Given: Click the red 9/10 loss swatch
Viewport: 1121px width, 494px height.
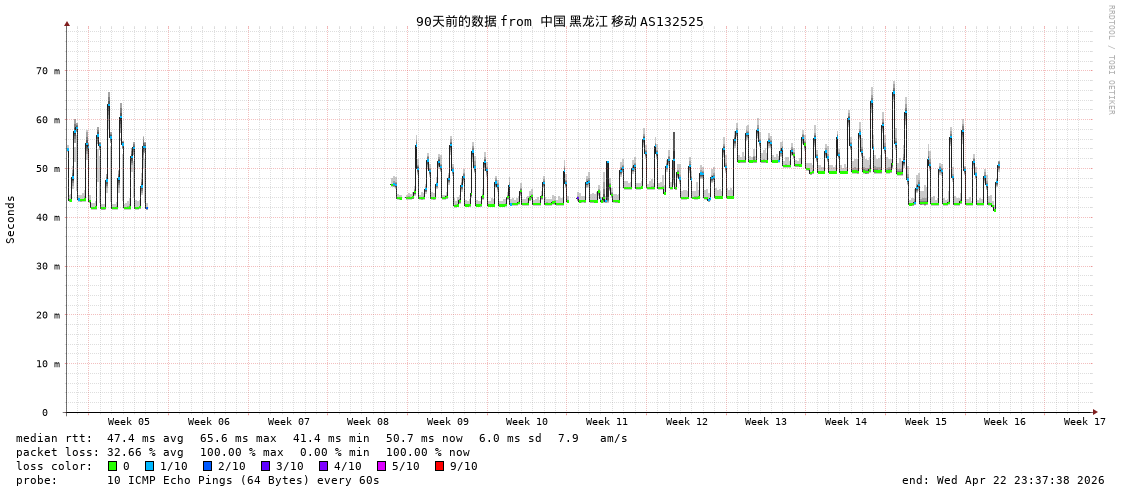Looking at the screenshot, I should click(x=439, y=466).
